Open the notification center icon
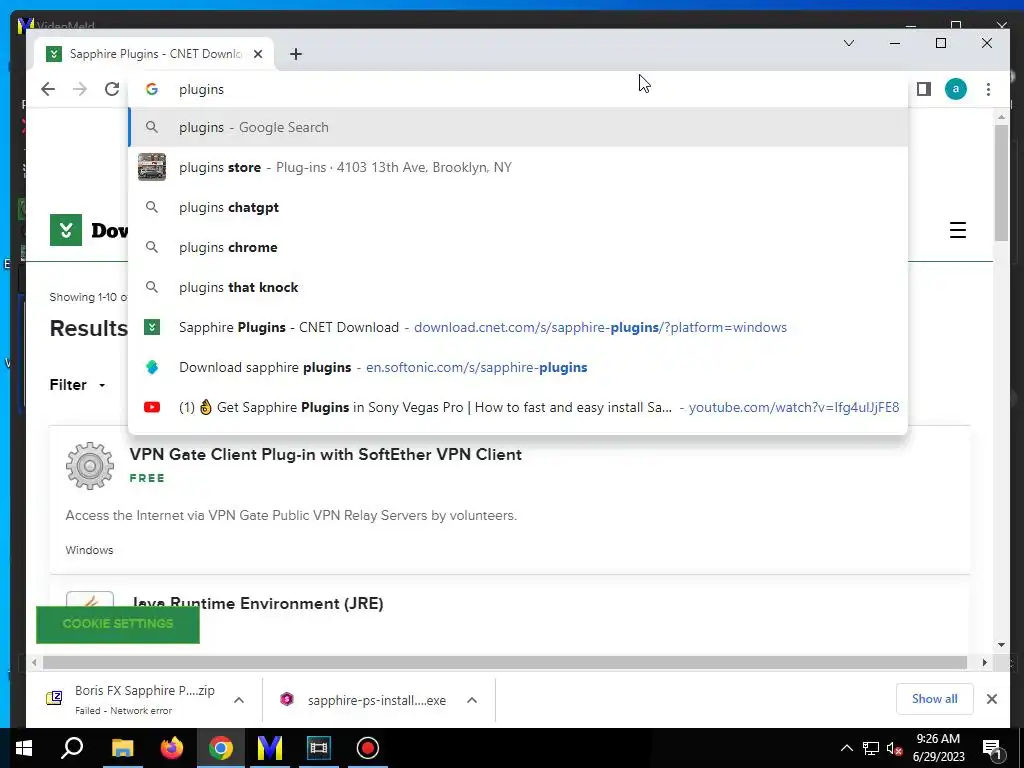The width and height of the screenshot is (1024, 768). tap(991, 748)
